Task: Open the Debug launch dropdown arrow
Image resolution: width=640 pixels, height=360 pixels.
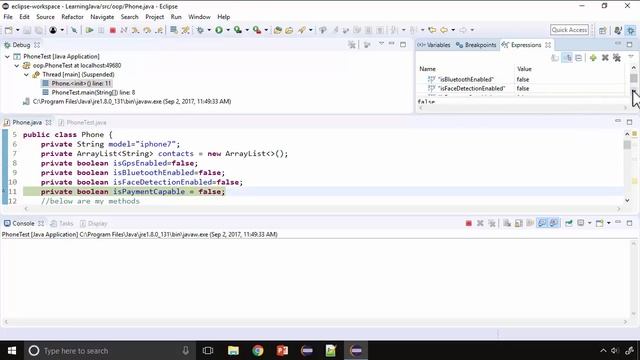Action: pos(209,30)
